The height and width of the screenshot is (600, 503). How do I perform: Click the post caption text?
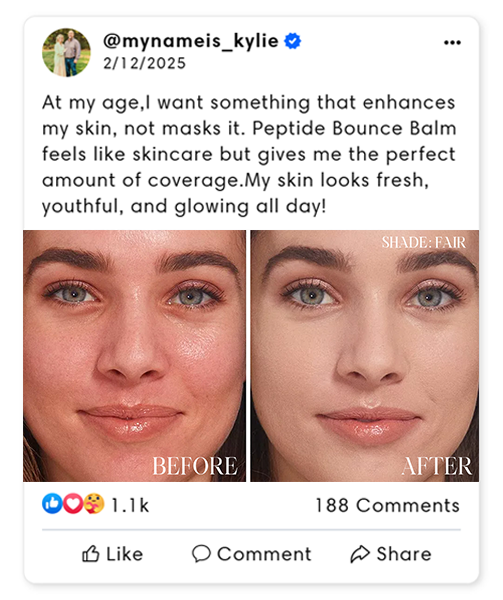[249, 155]
